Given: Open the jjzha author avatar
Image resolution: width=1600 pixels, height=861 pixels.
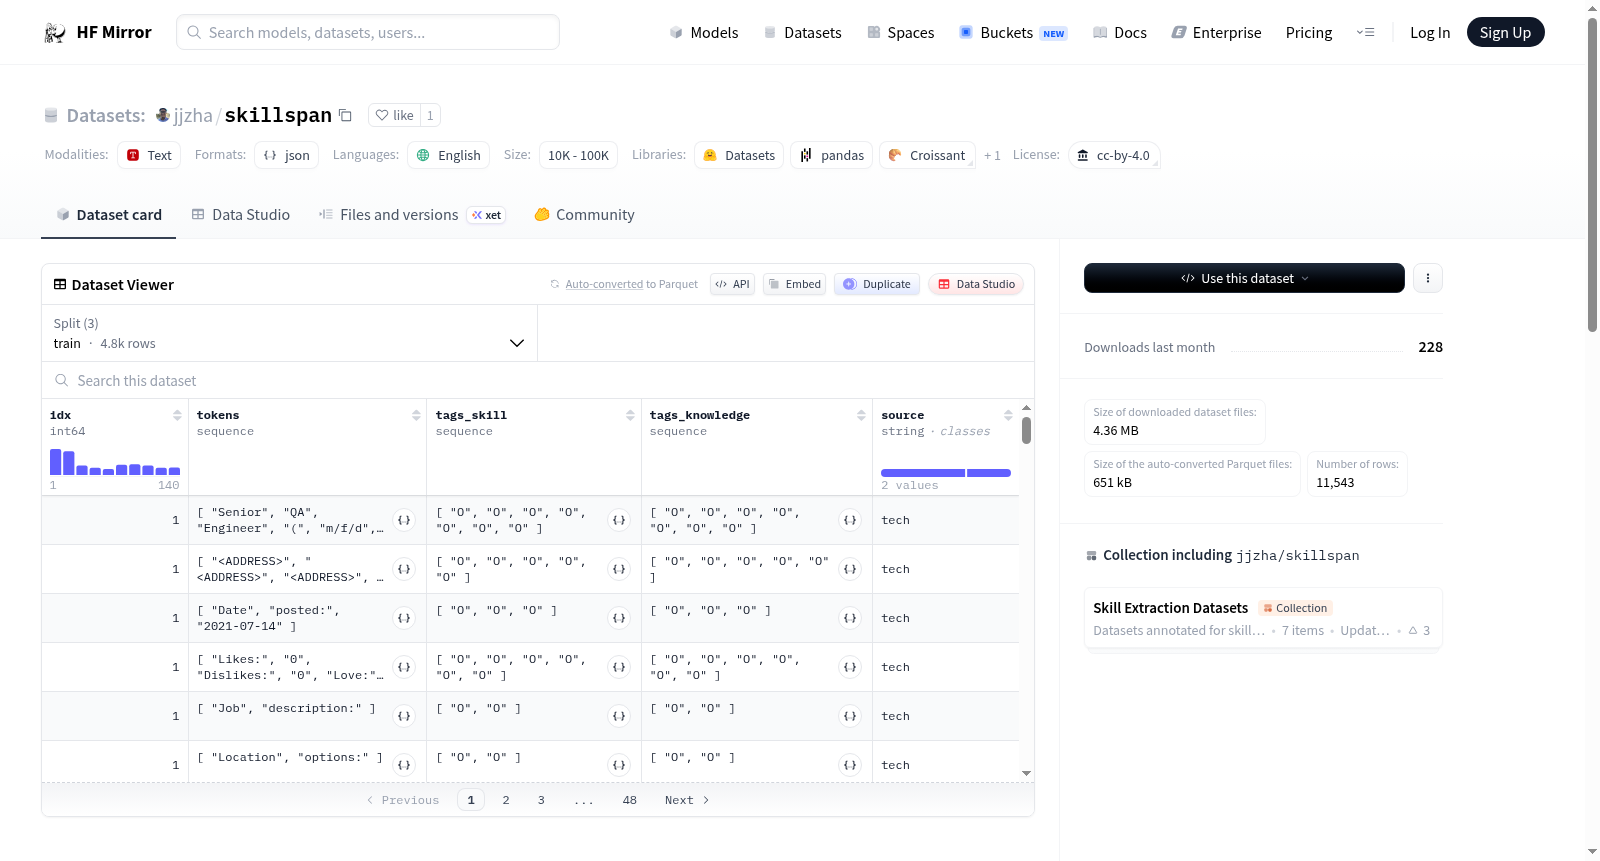Looking at the screenshot, I should click(x=163, y=115).
